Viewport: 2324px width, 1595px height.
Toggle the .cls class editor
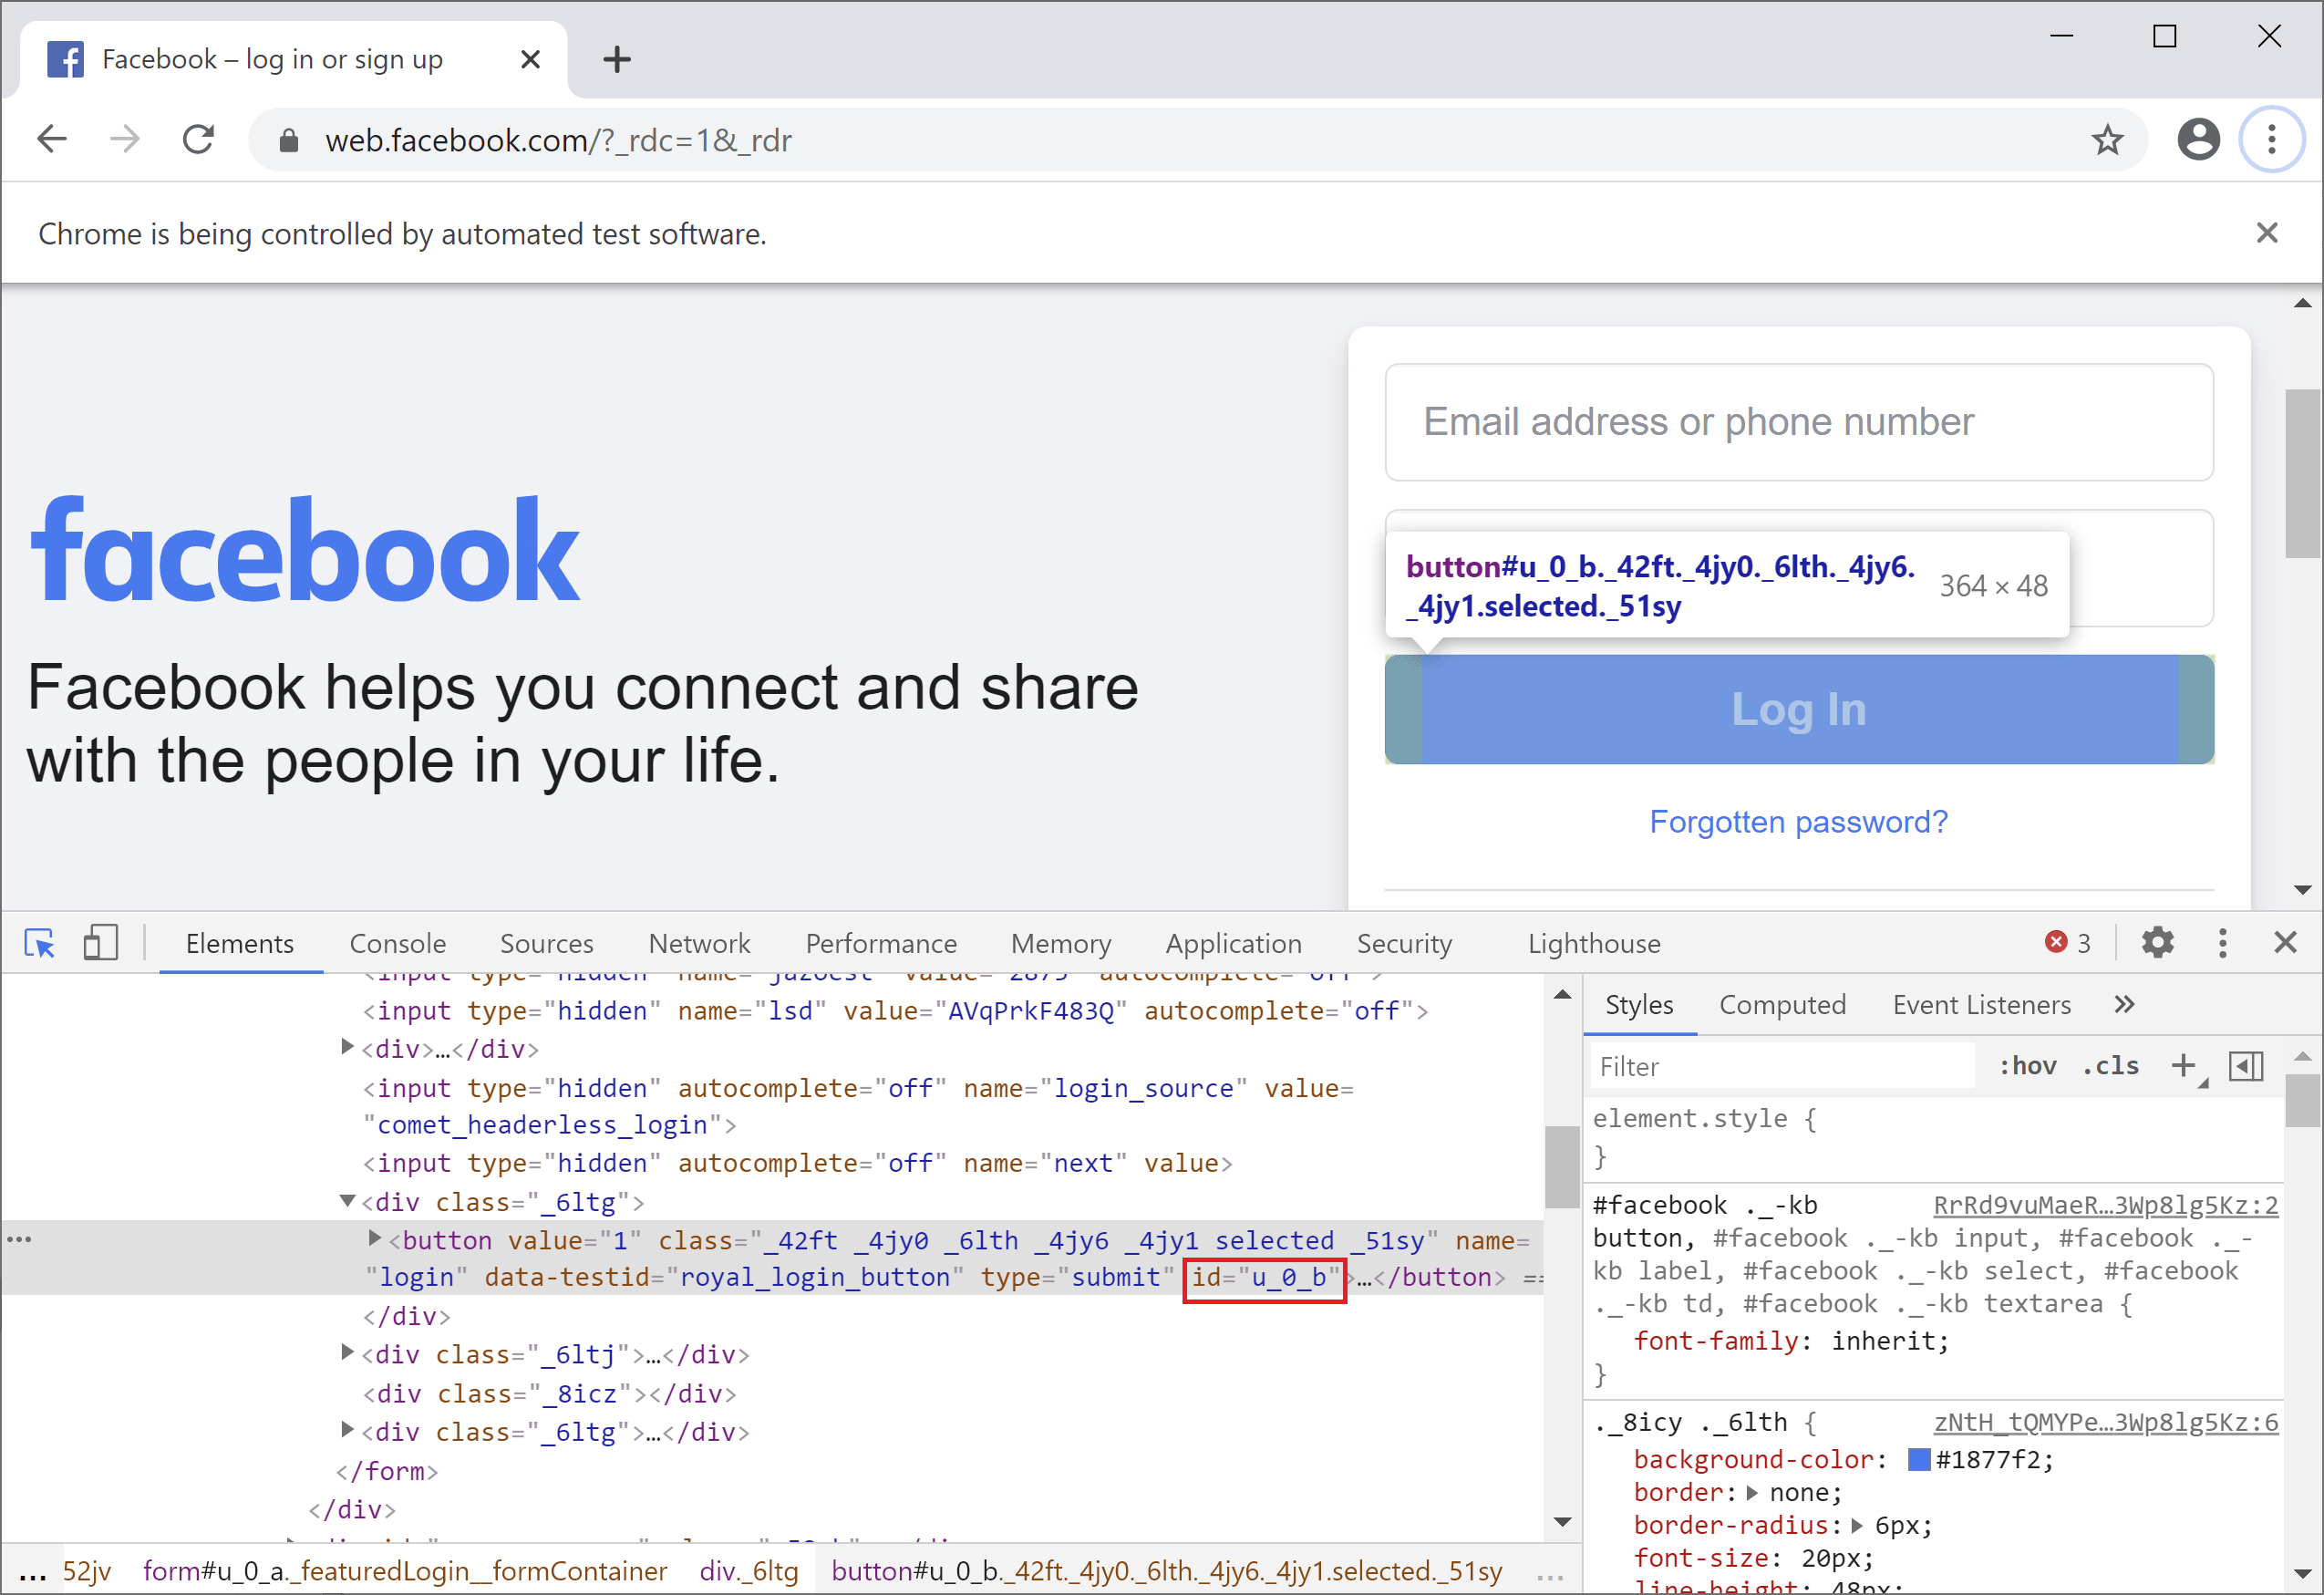(2110, 1066)
